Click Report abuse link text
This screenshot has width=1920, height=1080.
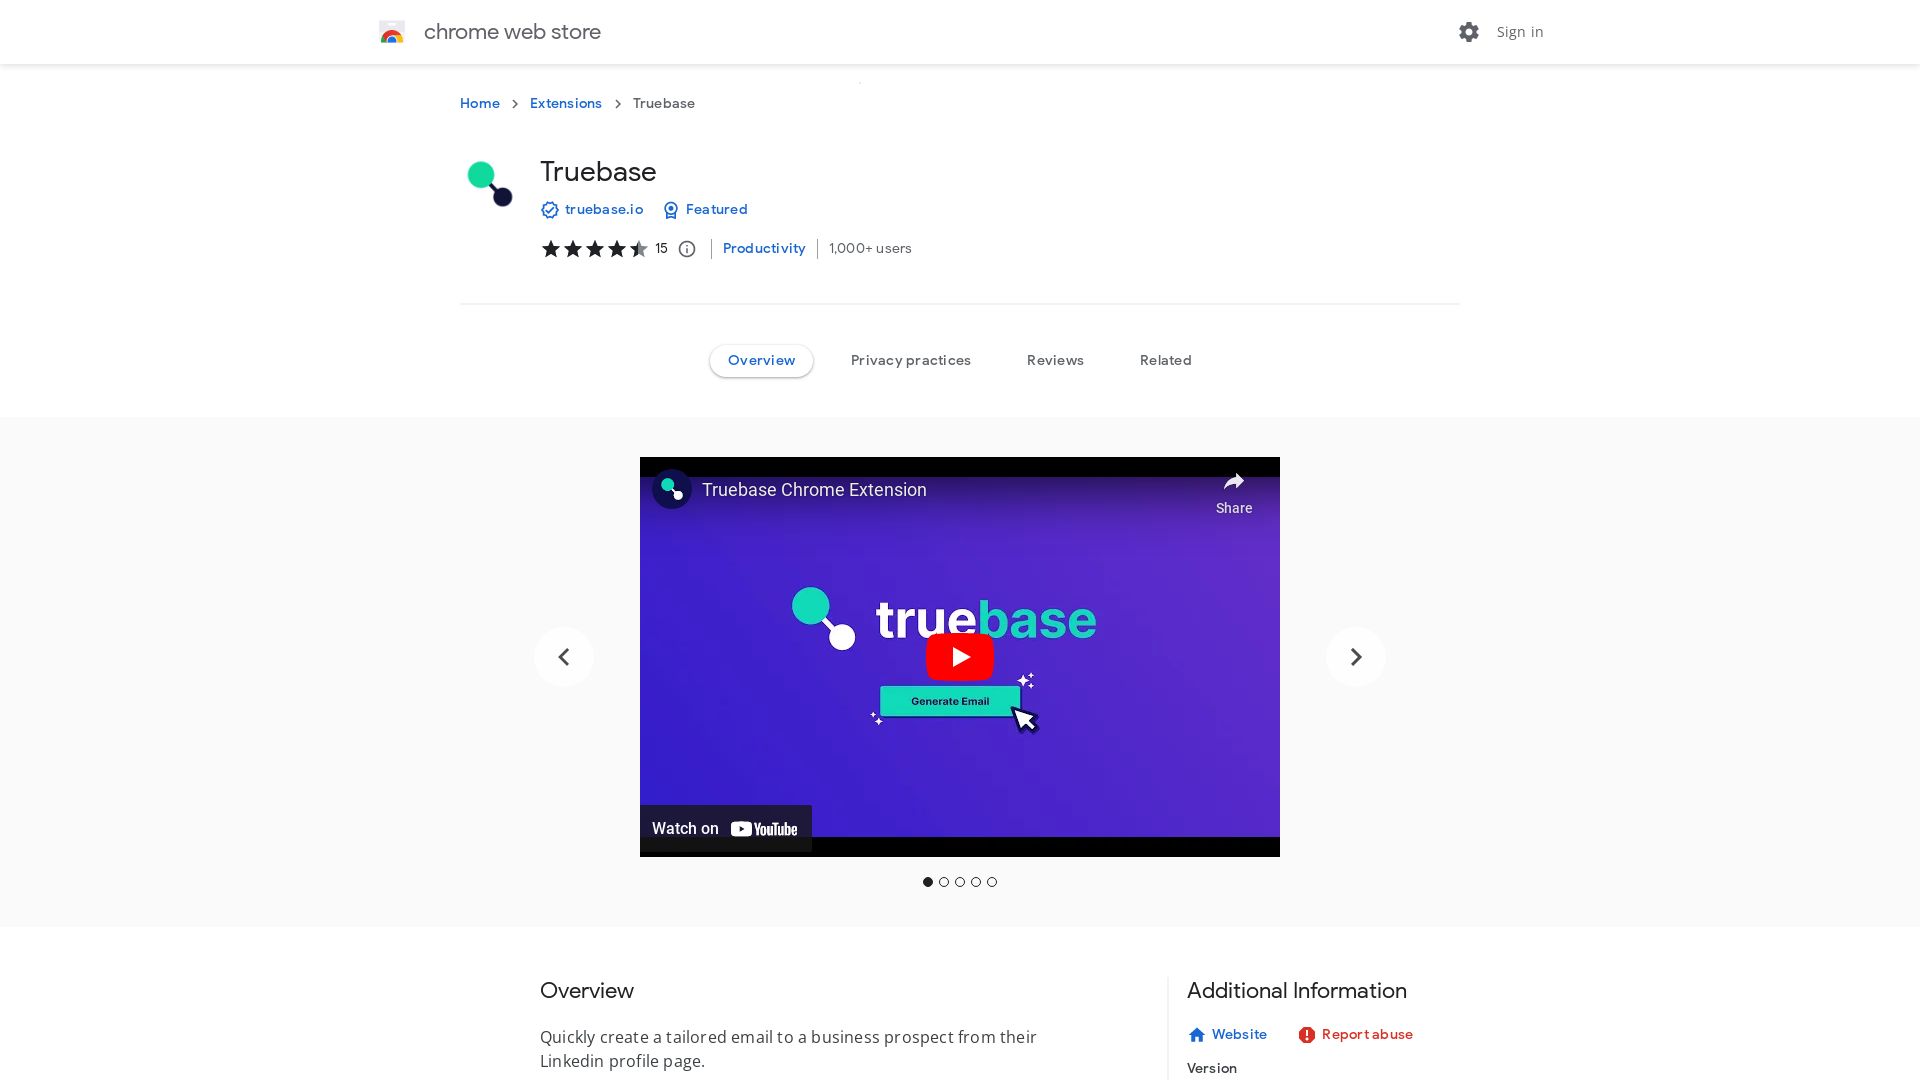coord(1367,1035)
